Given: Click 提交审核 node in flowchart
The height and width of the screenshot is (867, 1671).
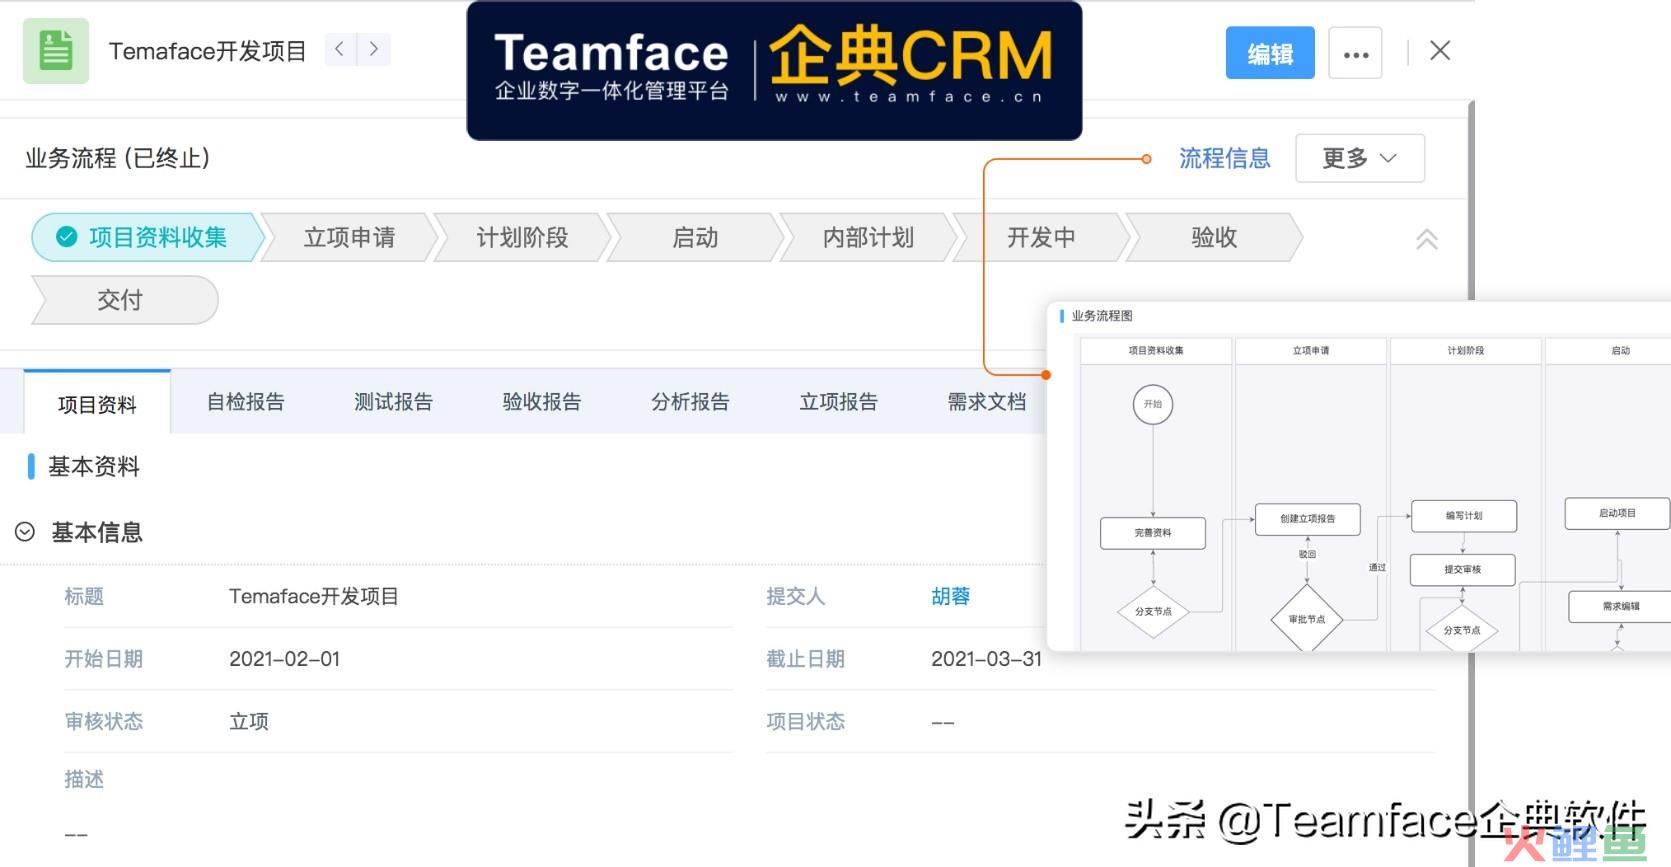Looking at the screenshot, I should pyautogui.click(x=1463, y=570).
